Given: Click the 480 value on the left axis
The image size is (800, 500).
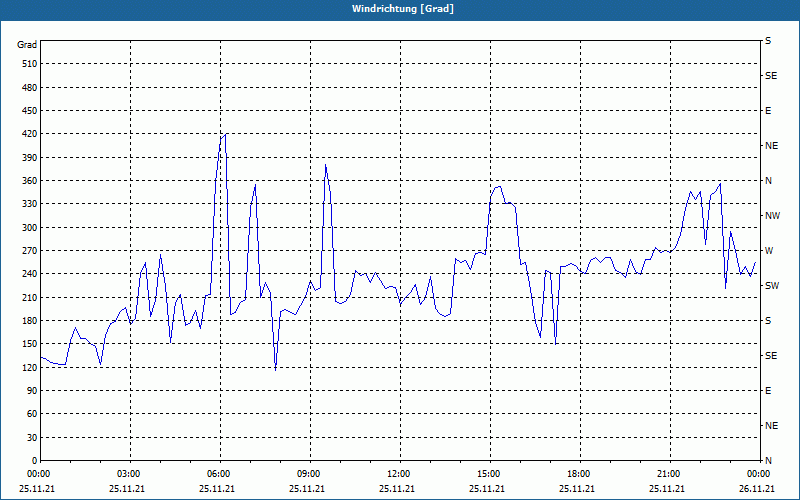Looking at the screenshot, I should 30,88.
